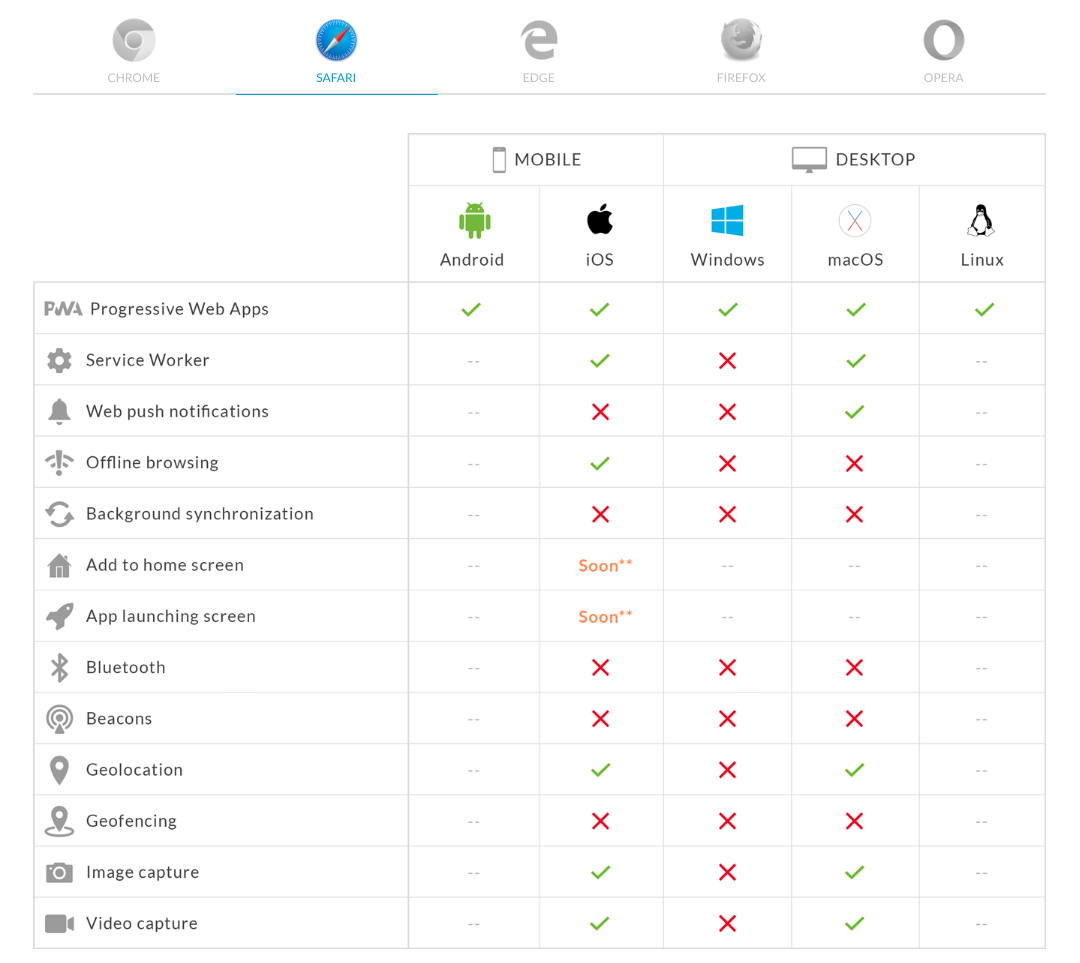Viewport: 1080px width, 963px height.
Task: Click the Windows column label
Action: pyautogui.click(x=727, y=260)
